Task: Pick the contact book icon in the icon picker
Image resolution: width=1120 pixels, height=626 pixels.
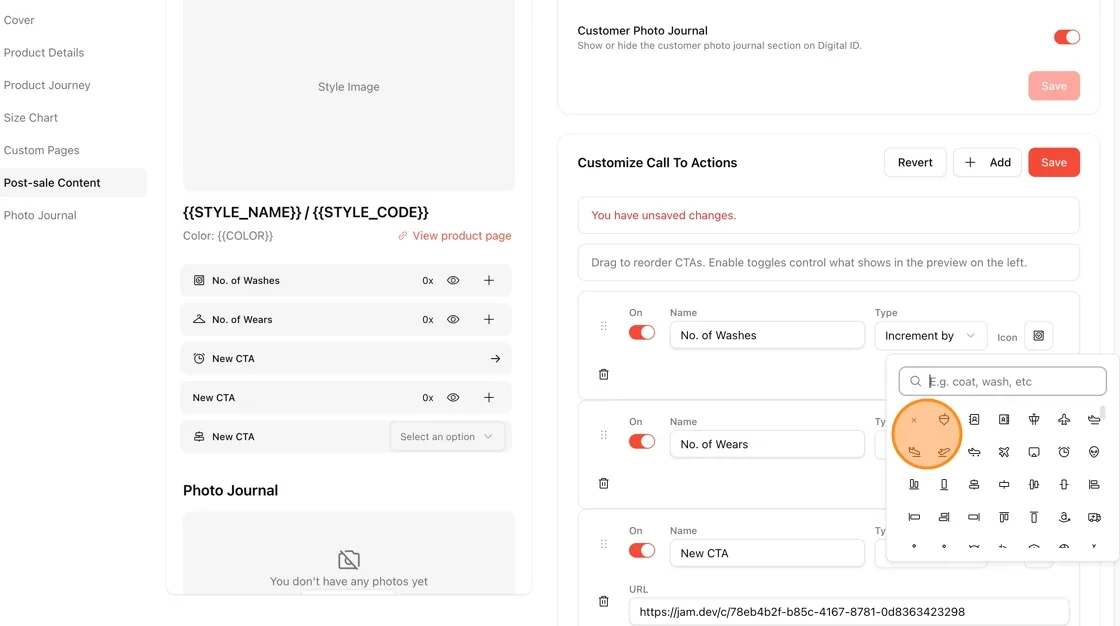Action: [x=974, y=419]
